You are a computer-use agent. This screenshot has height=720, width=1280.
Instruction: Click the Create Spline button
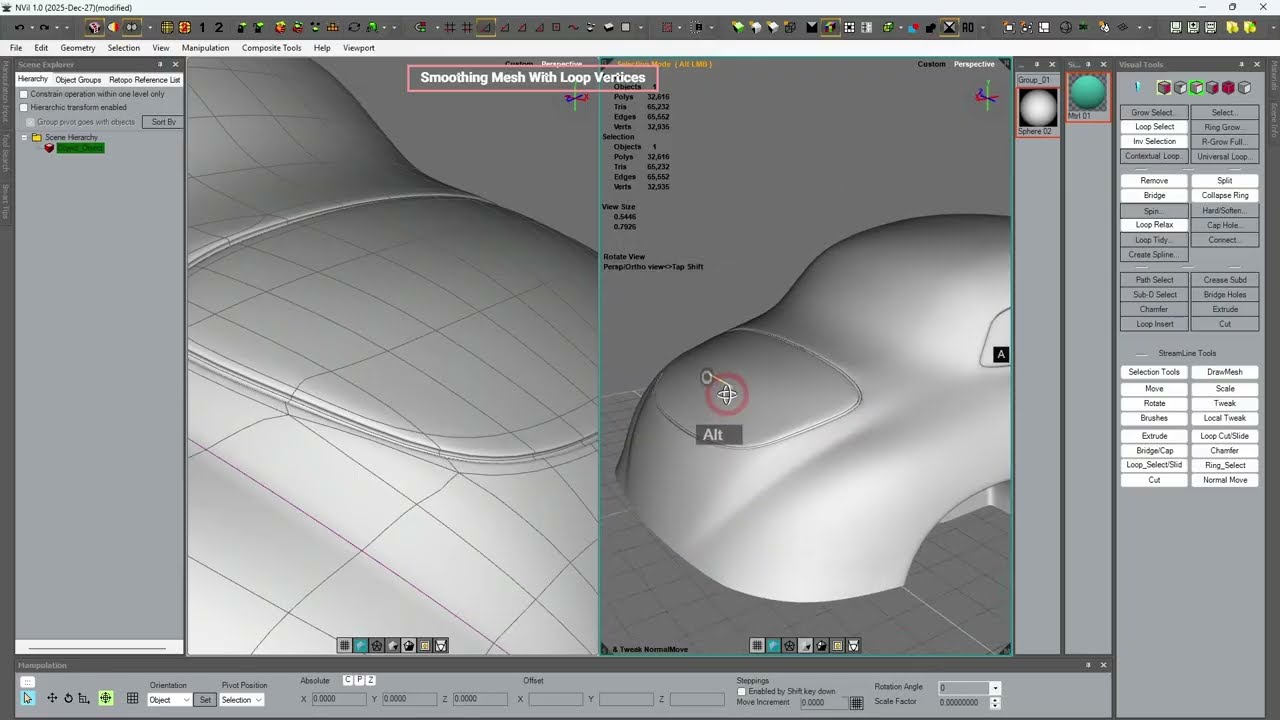[x=1154, y=255]
